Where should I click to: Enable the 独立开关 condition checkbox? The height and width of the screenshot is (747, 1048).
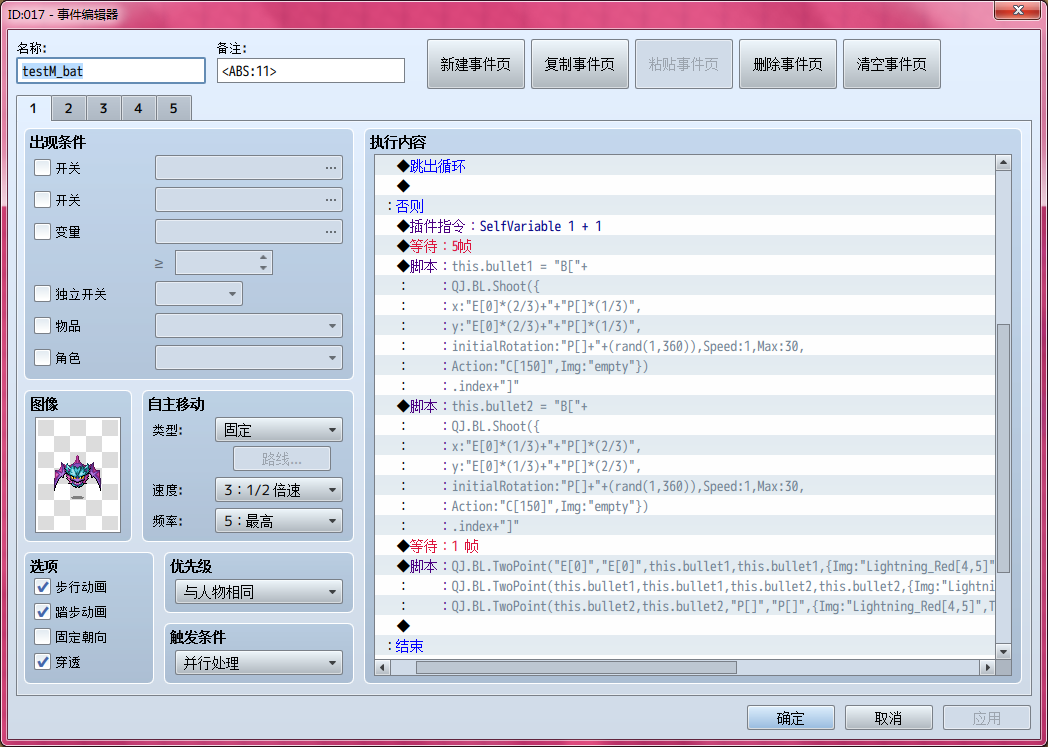point(42,294)
